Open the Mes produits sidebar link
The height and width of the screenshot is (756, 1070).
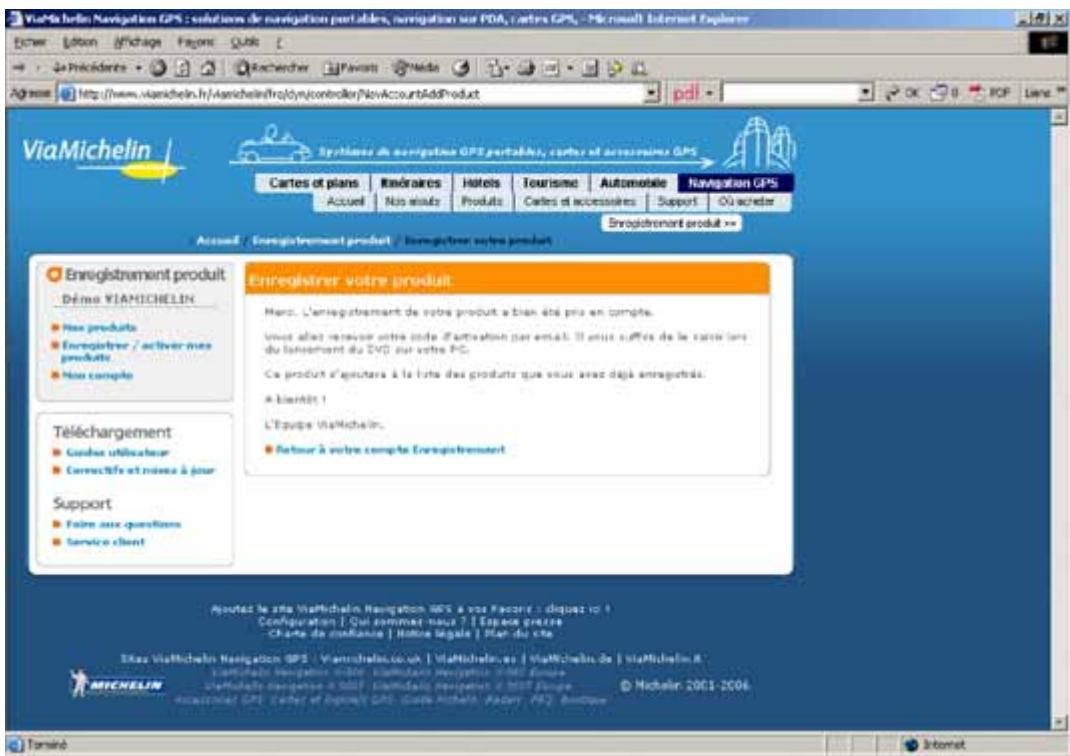99,328
